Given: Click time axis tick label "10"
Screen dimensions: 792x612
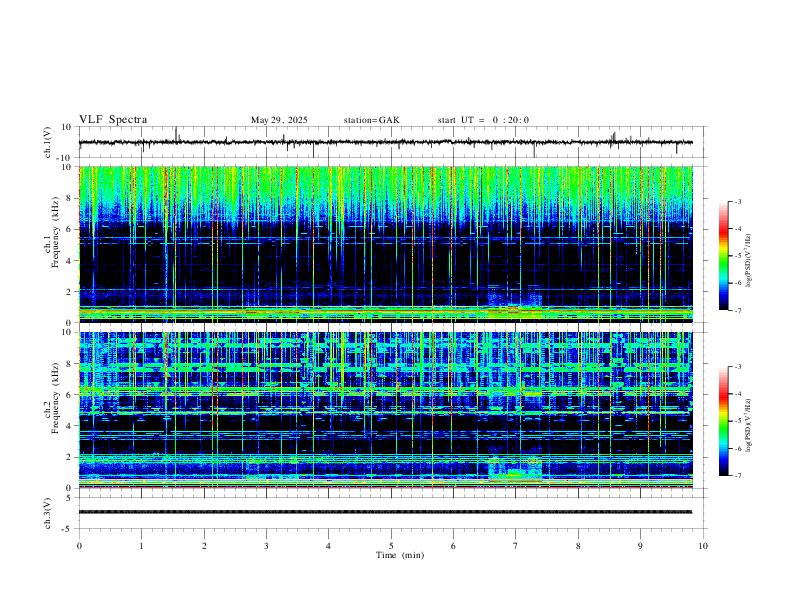Looking at the screenshot, I should (703, 546).
